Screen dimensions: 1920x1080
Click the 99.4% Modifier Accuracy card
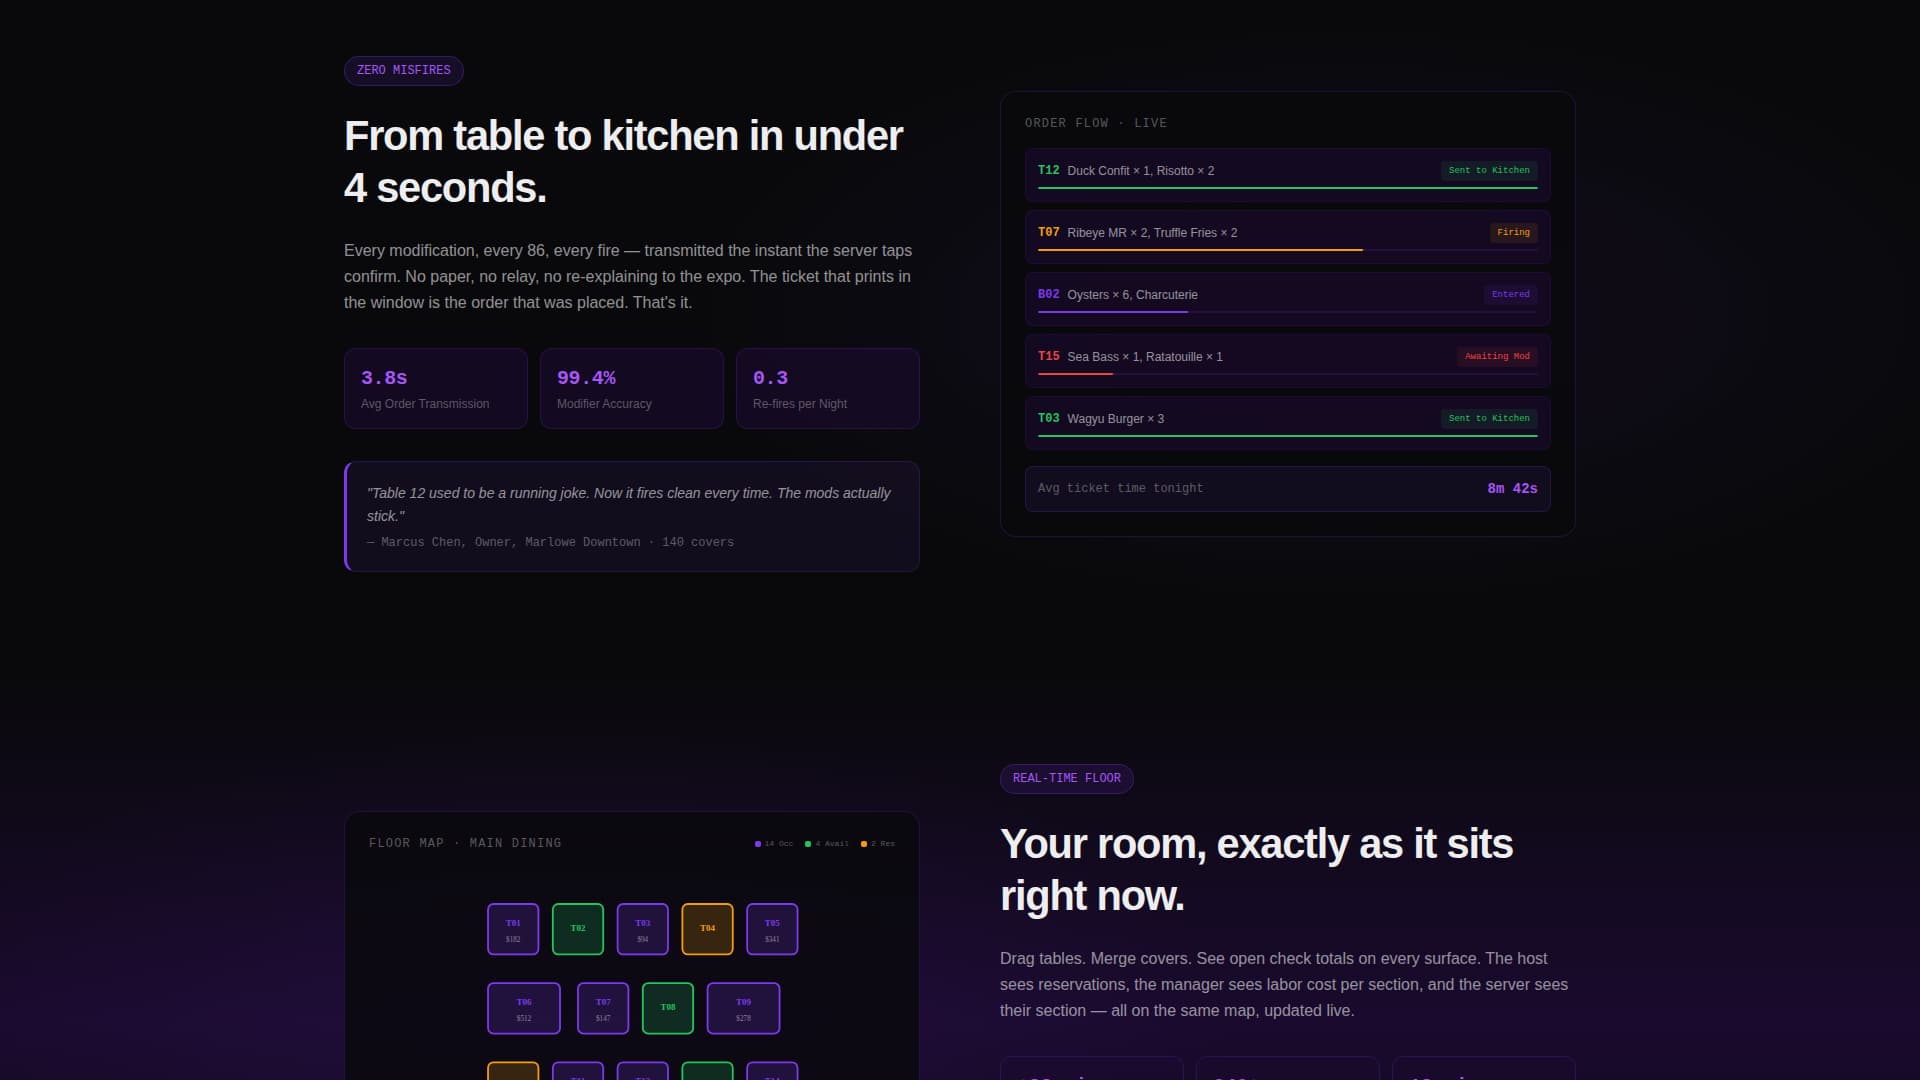click(632, 389)
